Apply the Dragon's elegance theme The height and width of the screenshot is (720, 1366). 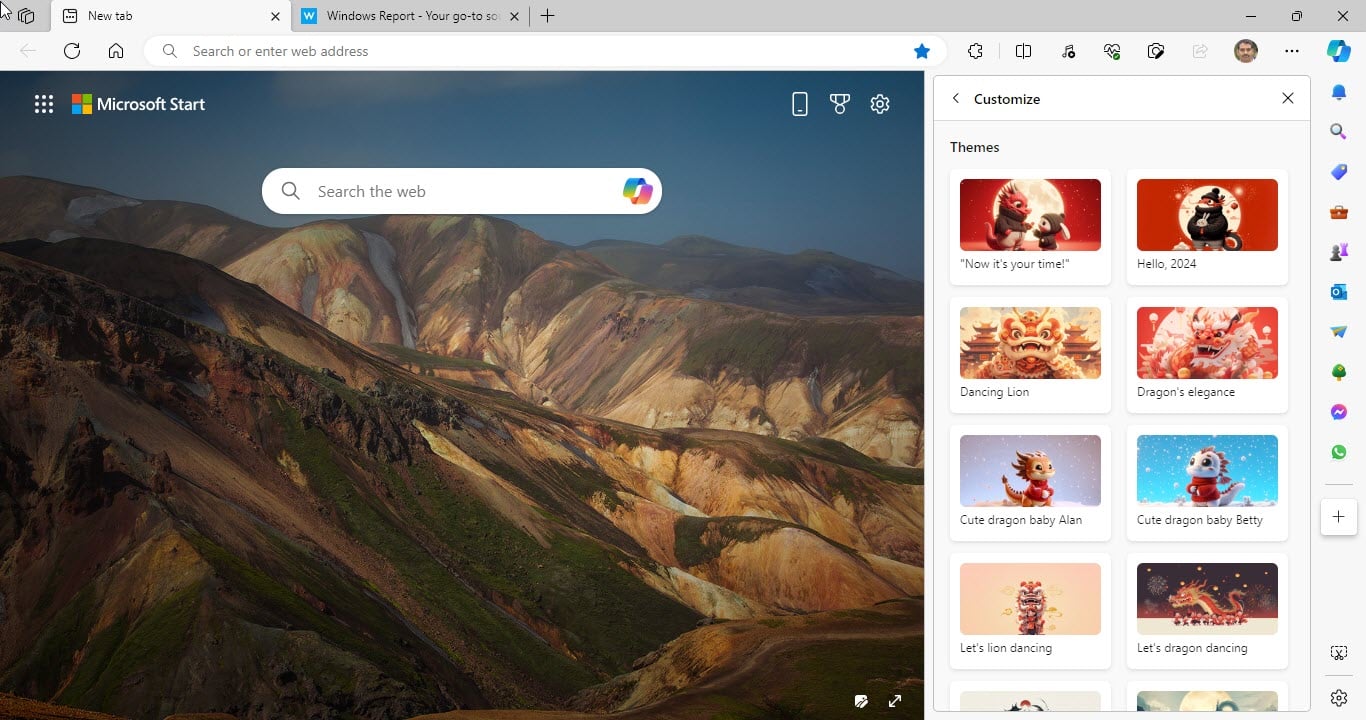(1207, 355)
